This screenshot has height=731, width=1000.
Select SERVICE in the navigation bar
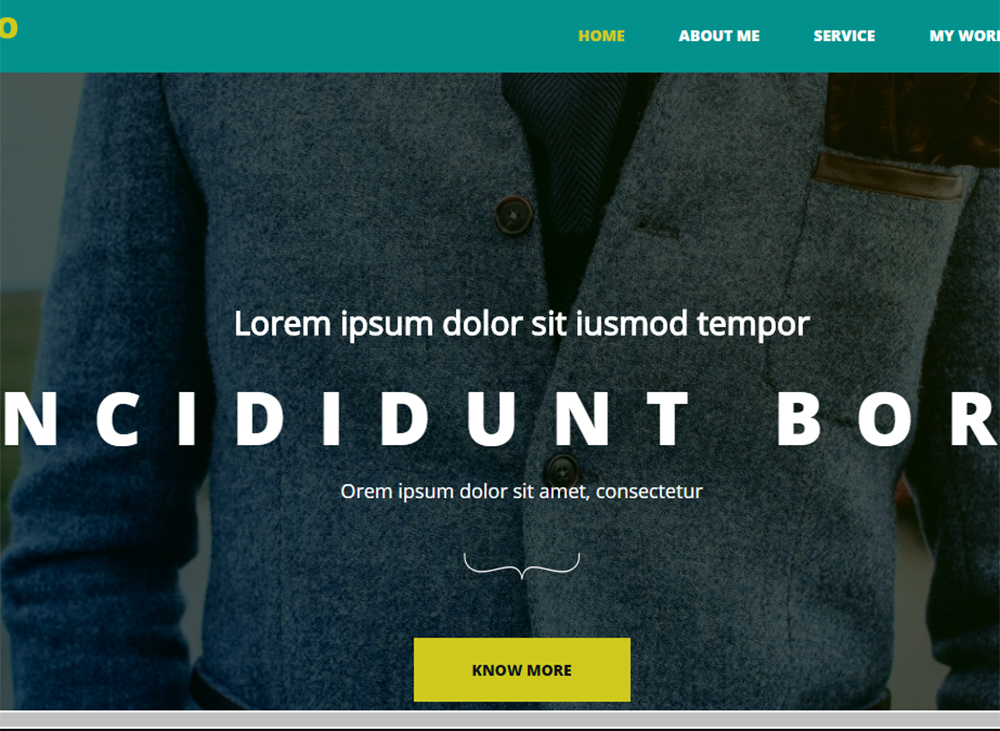844,36
